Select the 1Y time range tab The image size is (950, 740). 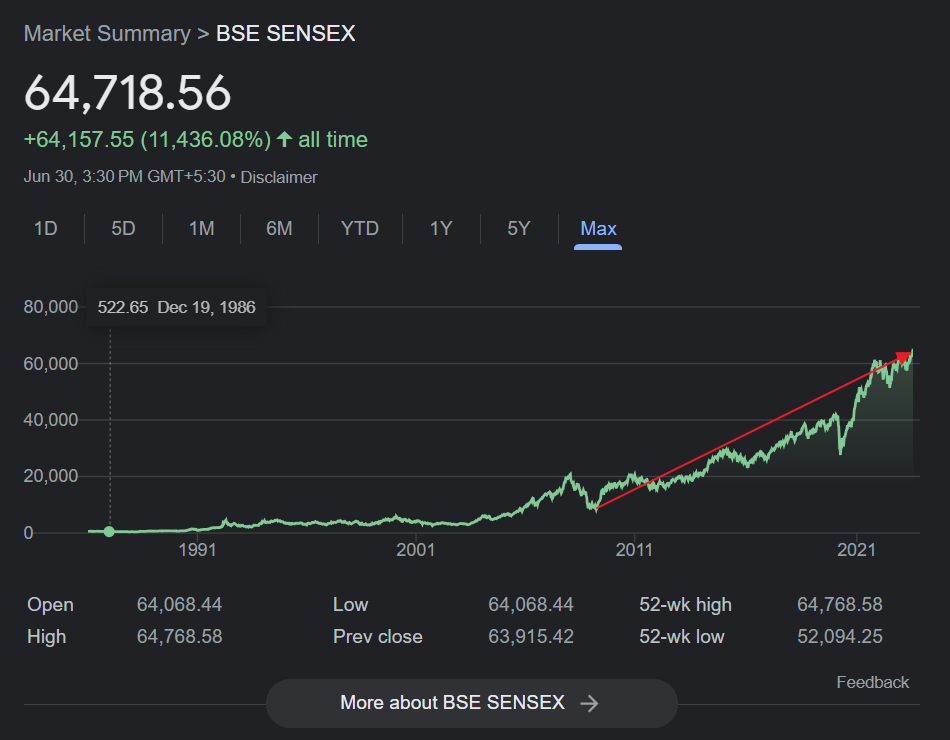point(441,228)
